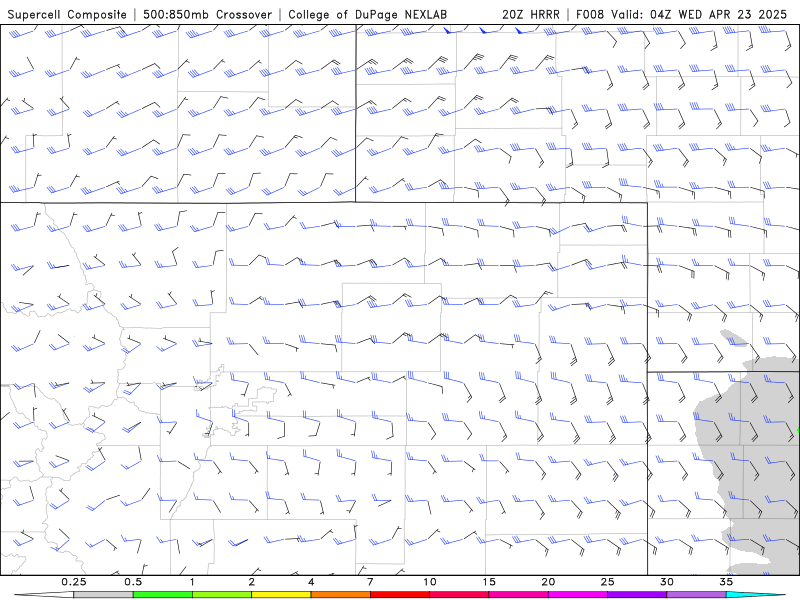Click the "30" legend value
800x600 pixels.
click(x=666, y=582)
